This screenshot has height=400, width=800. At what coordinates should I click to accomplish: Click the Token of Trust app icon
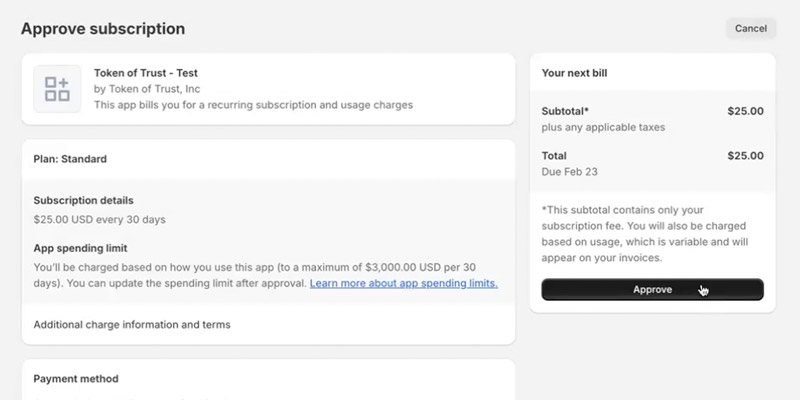[57, 89]
